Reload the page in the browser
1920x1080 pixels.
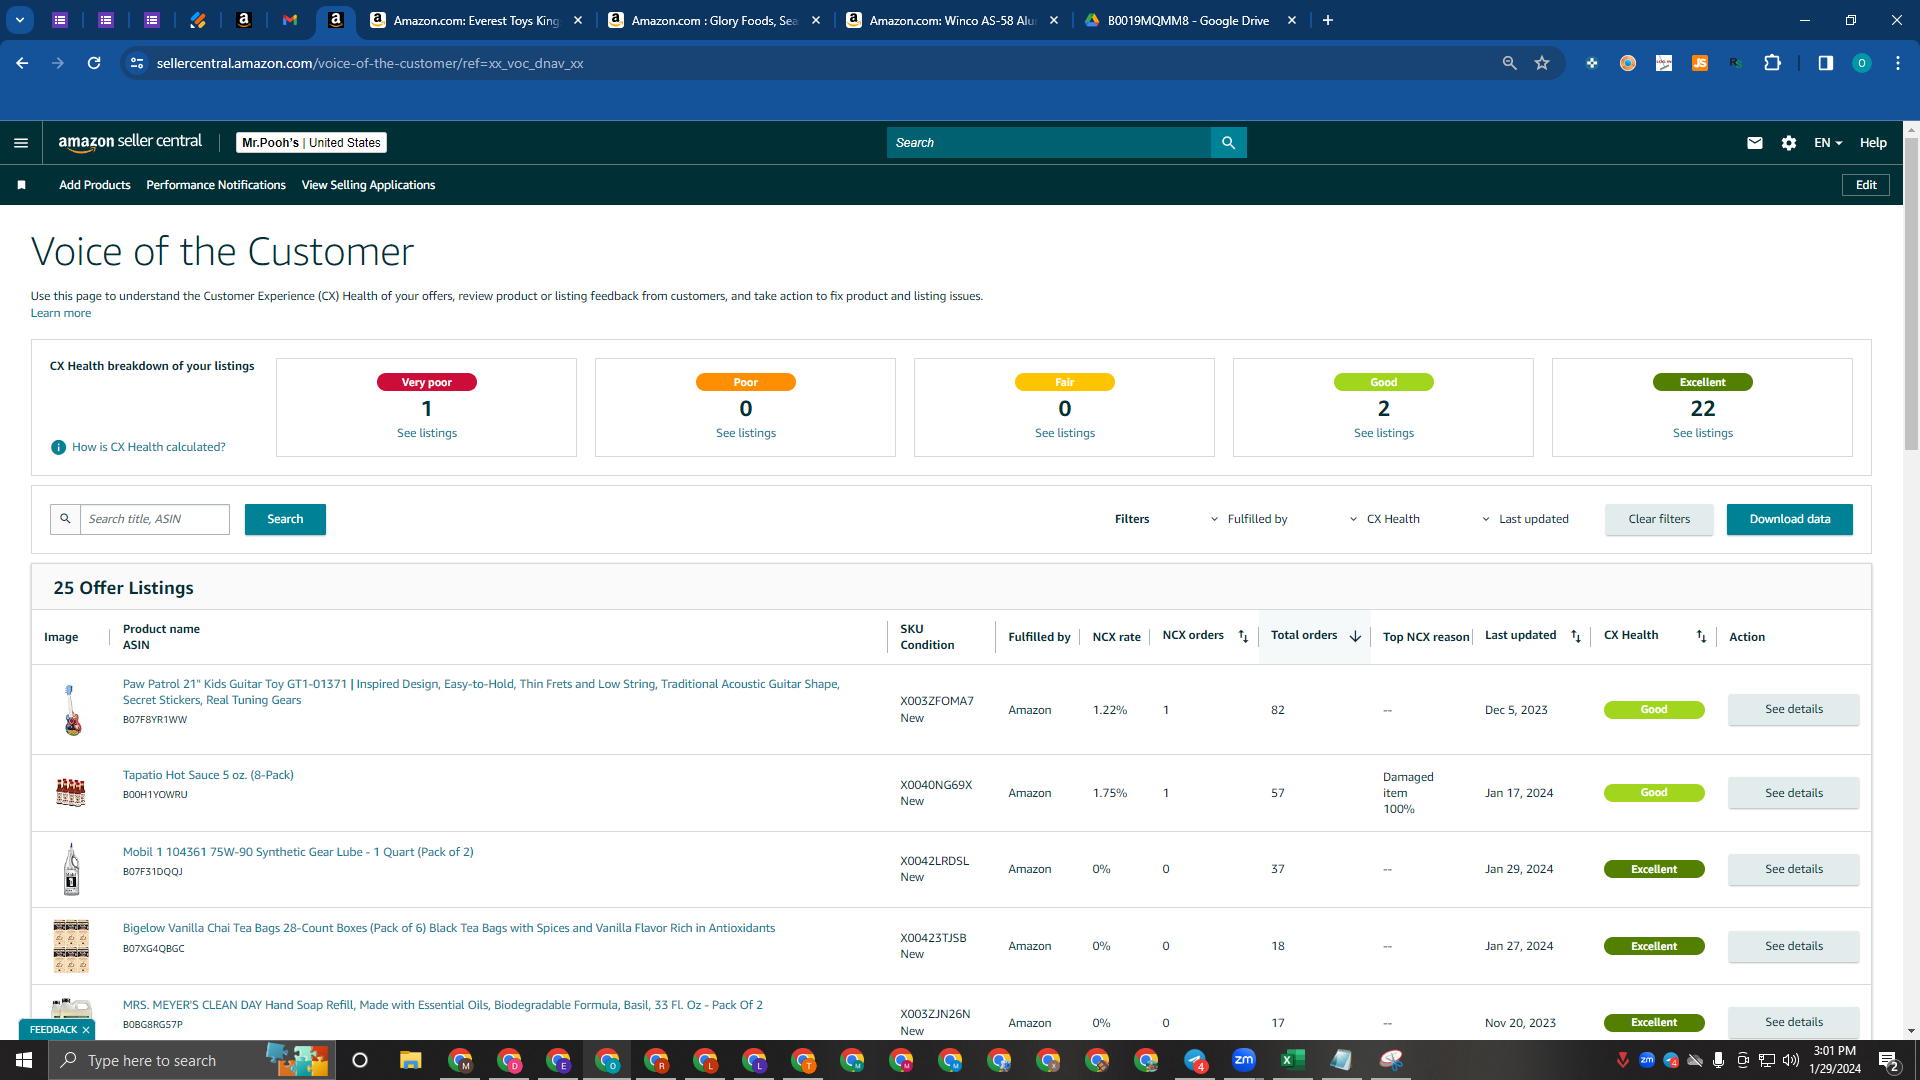click(x=94, y=63)
